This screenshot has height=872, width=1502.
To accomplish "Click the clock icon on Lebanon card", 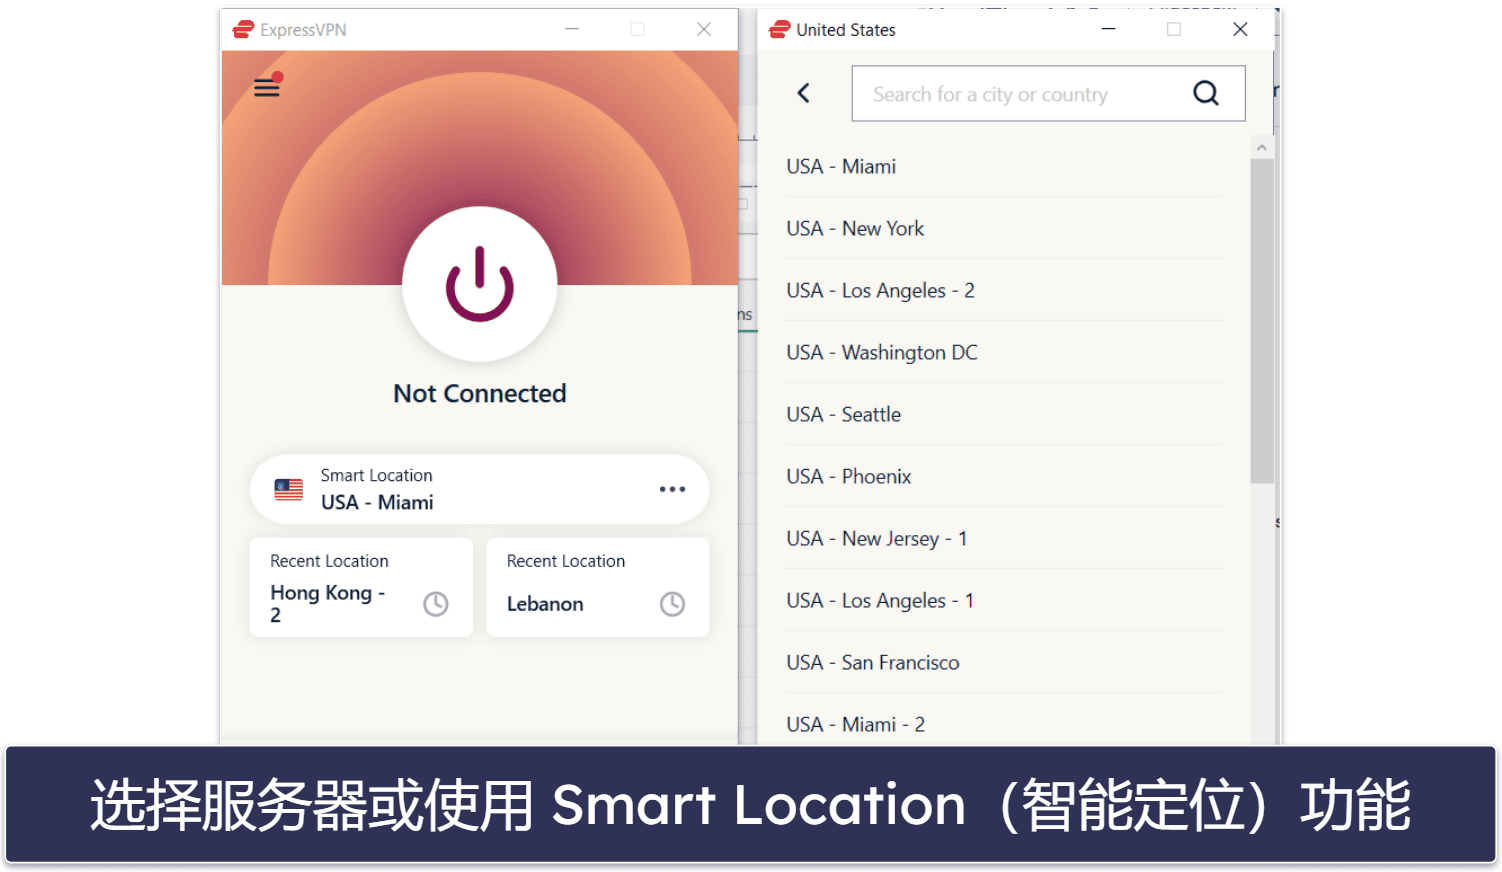I will 673,604.
